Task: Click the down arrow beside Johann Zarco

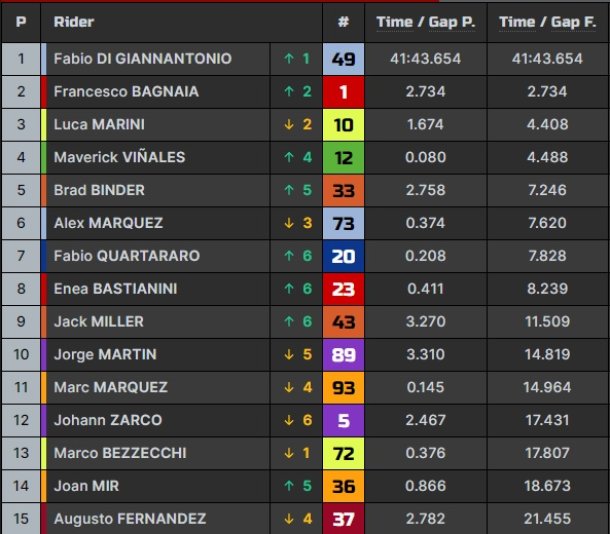Action: (x=289, y=420)
